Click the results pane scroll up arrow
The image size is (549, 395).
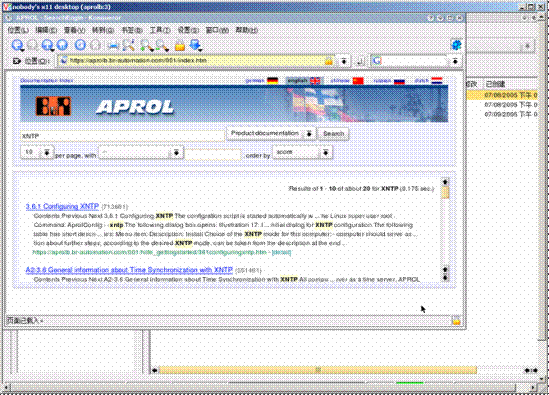445,182
